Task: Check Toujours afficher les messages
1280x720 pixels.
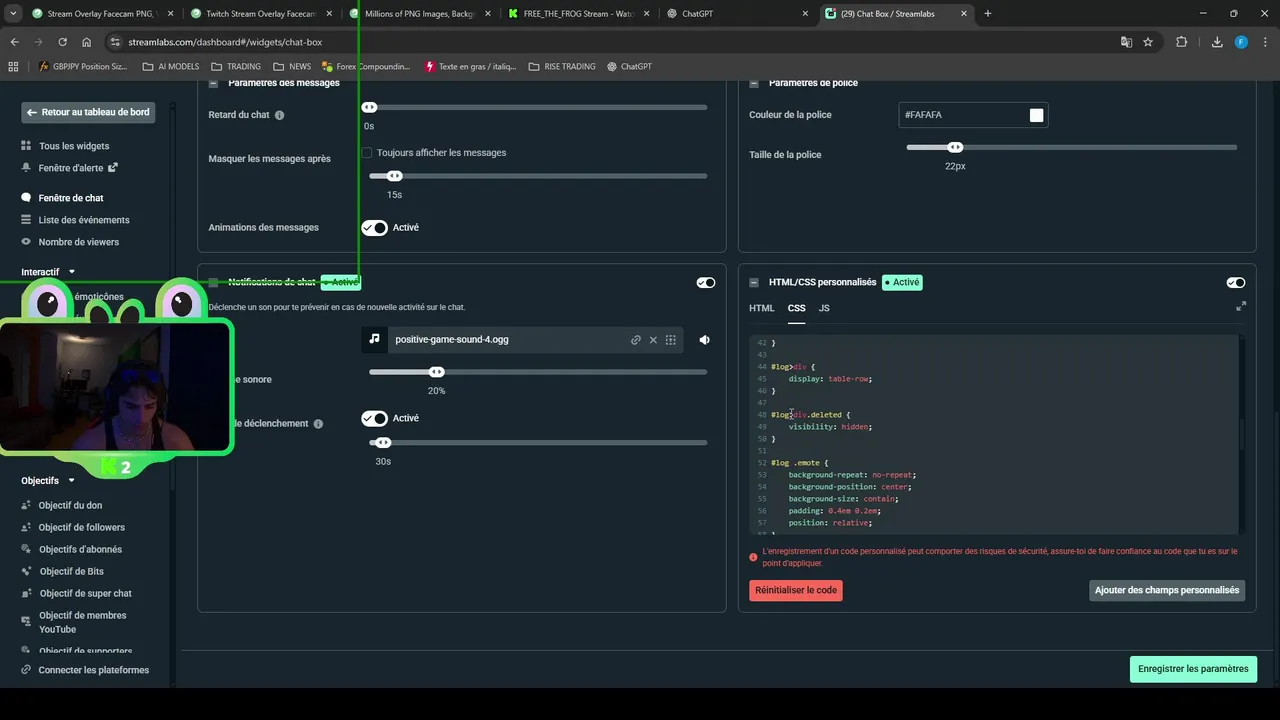Action: (x=367, y=153)
